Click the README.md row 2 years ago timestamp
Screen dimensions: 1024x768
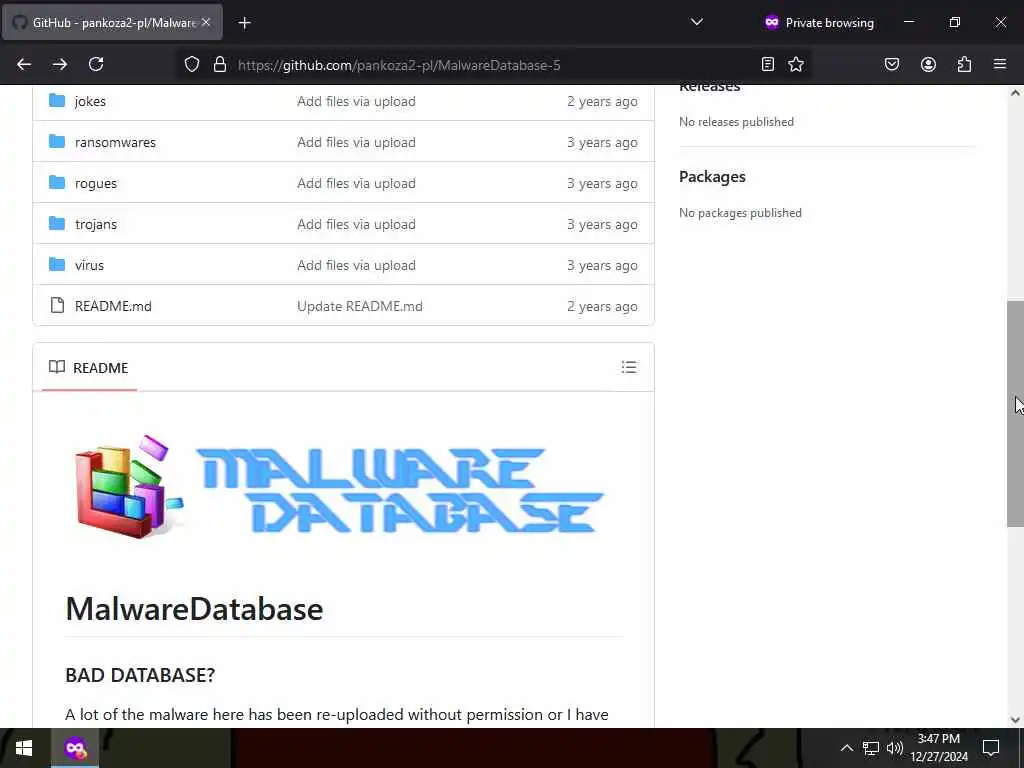click(602, 306)
